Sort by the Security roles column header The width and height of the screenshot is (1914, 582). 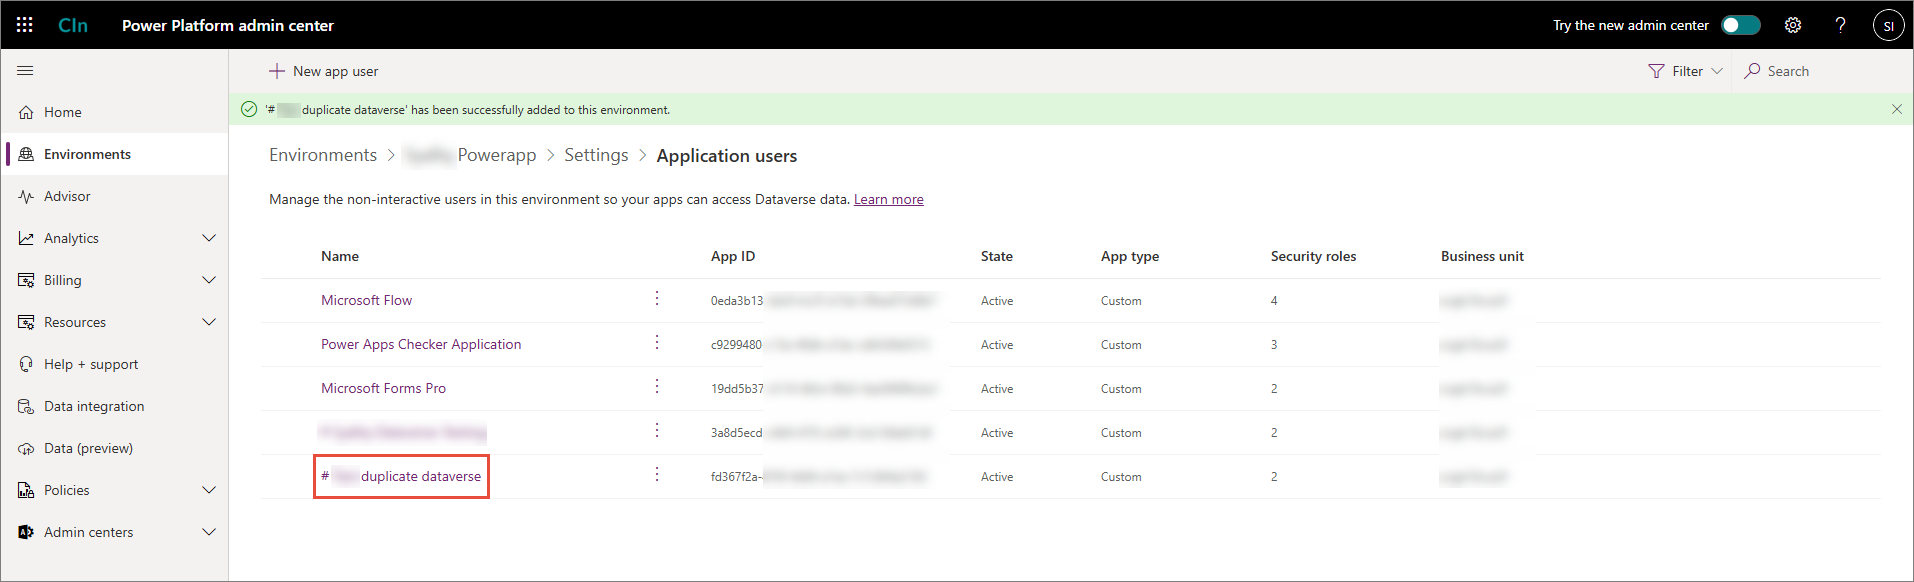coord(1313,256)
